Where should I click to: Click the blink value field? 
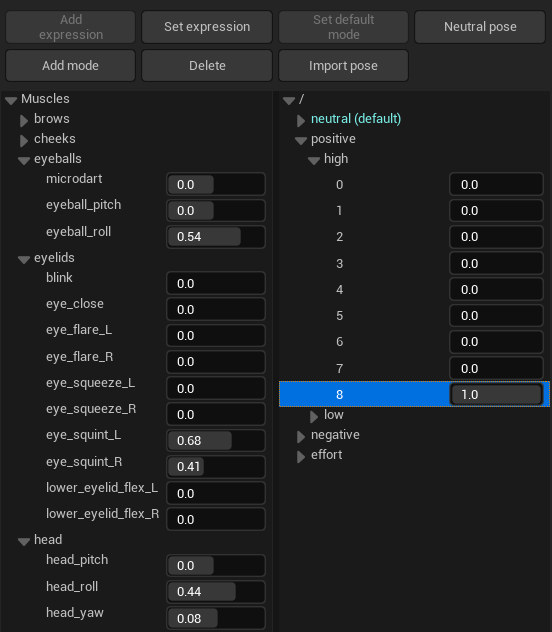tap(216, 283)
